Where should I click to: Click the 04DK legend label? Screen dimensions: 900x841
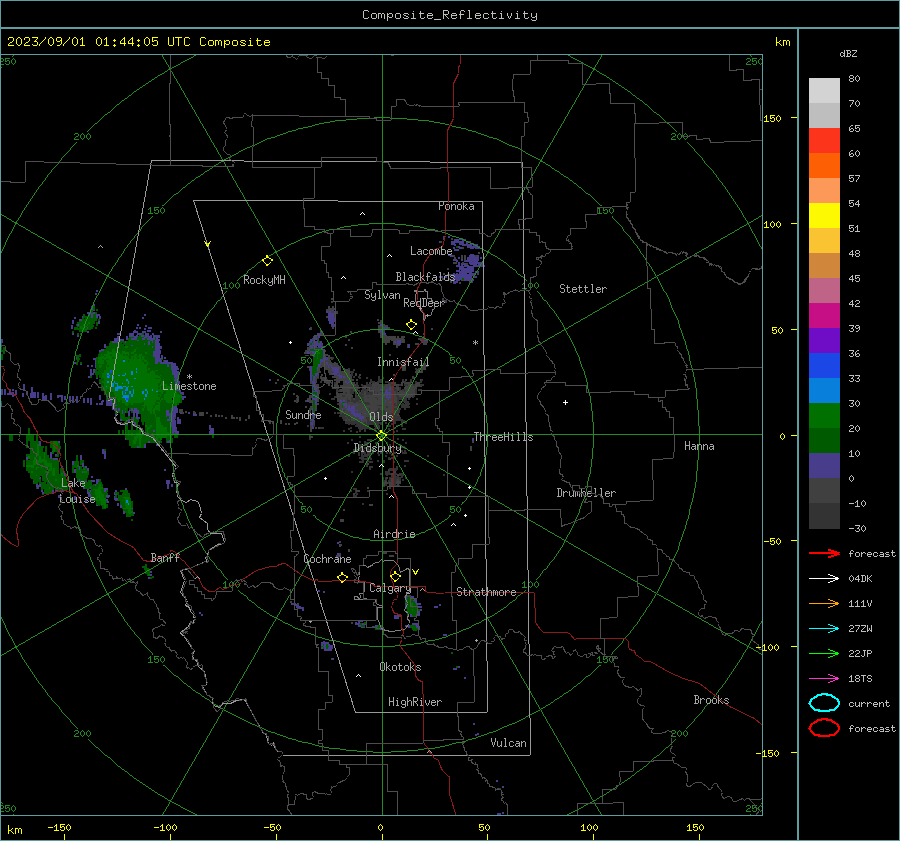(x=860, y=579)
